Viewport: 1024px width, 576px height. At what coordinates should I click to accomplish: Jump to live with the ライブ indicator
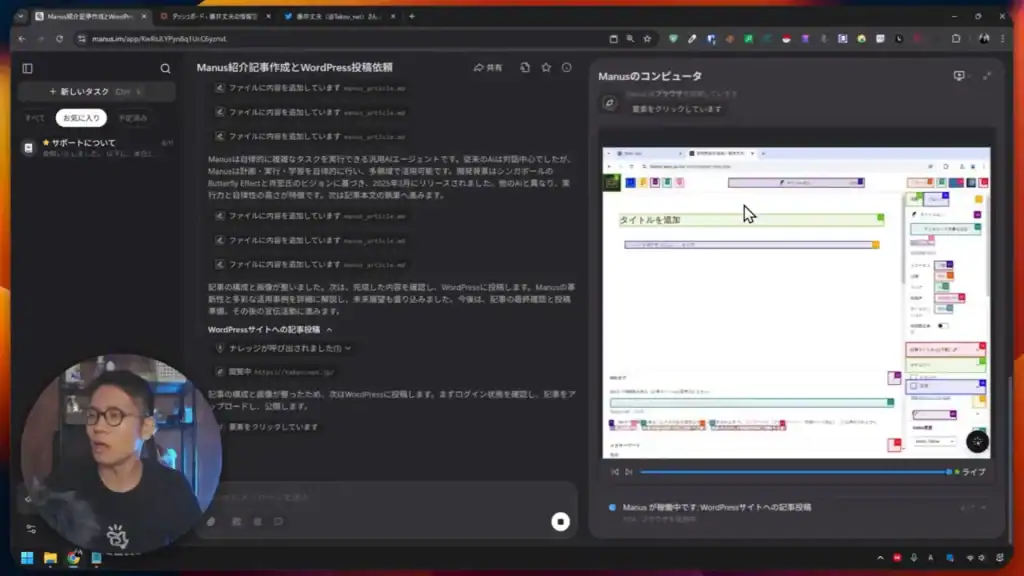click(970, 472)
